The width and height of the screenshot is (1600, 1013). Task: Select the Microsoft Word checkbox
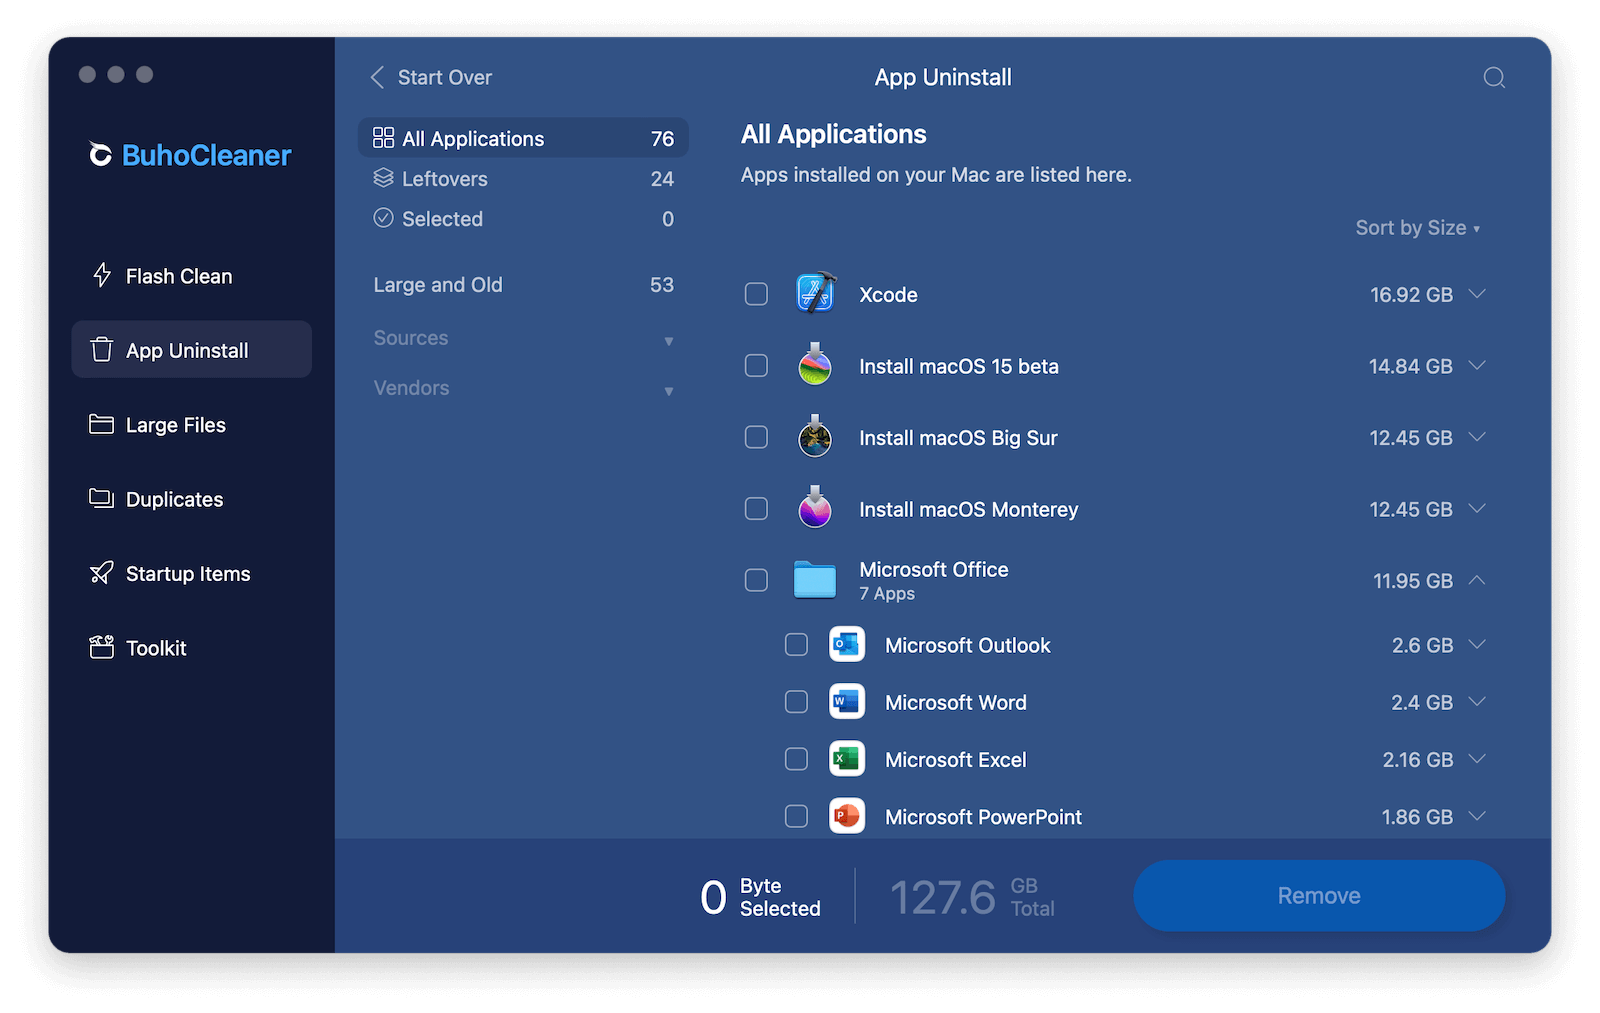pos(796,702)
